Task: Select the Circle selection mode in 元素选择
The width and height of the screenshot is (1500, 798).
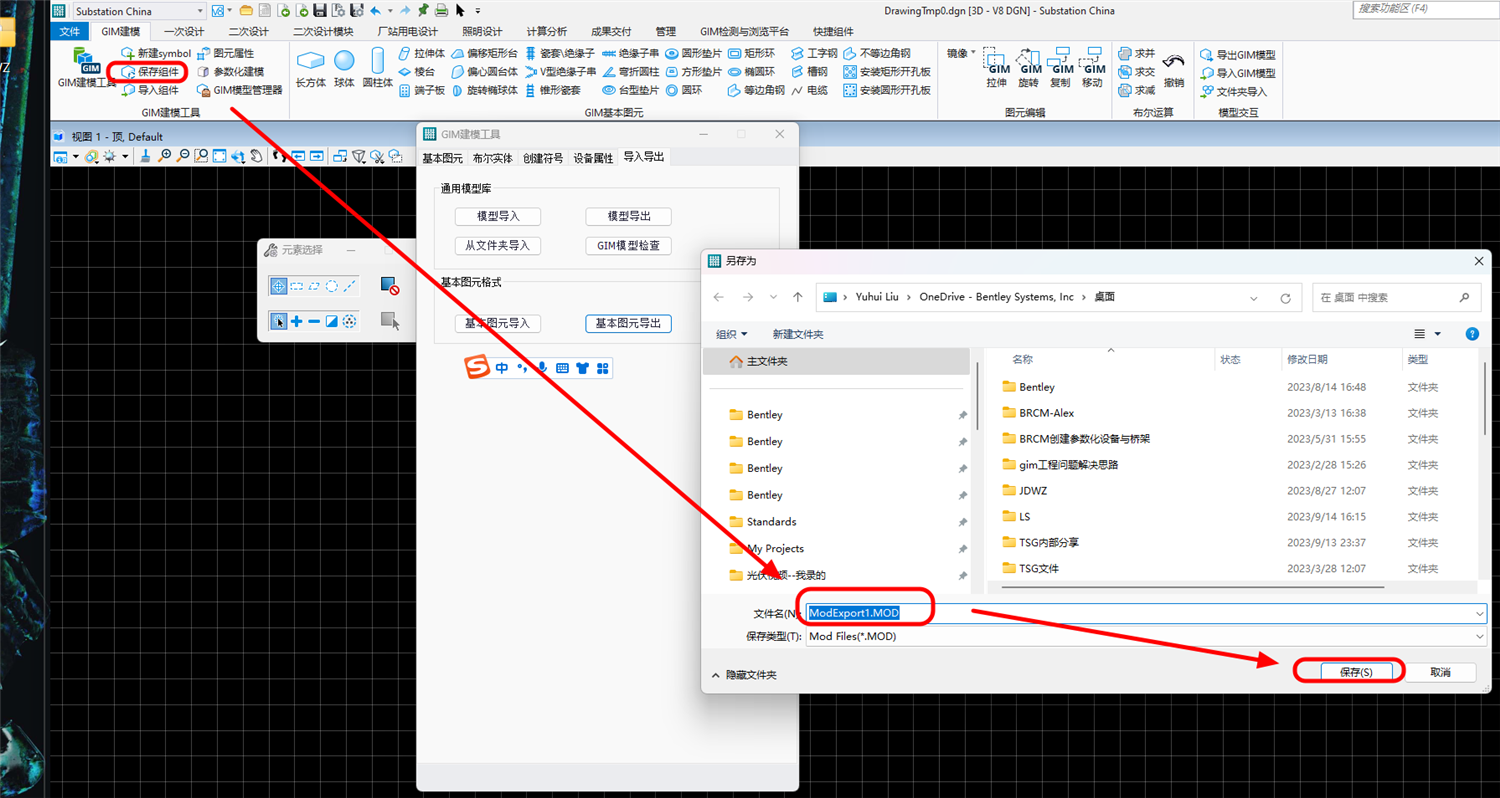Action: point(332,286)
